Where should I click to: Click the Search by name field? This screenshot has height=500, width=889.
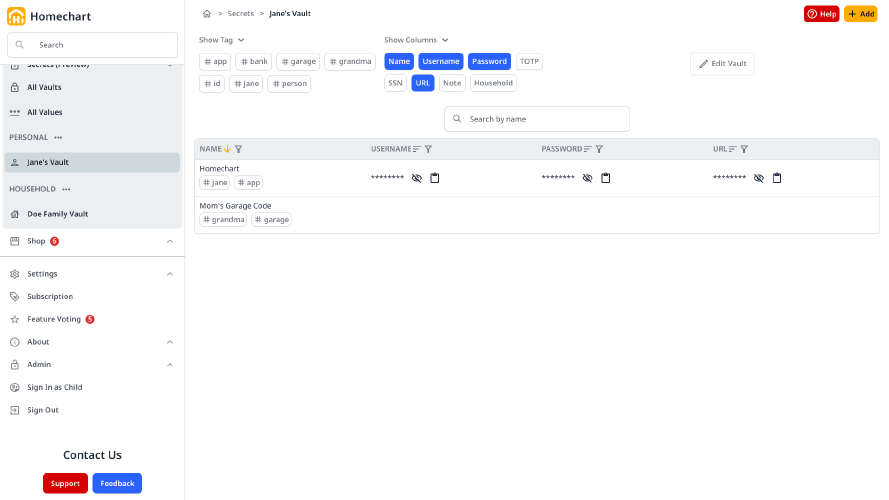(x=537, y=119)
